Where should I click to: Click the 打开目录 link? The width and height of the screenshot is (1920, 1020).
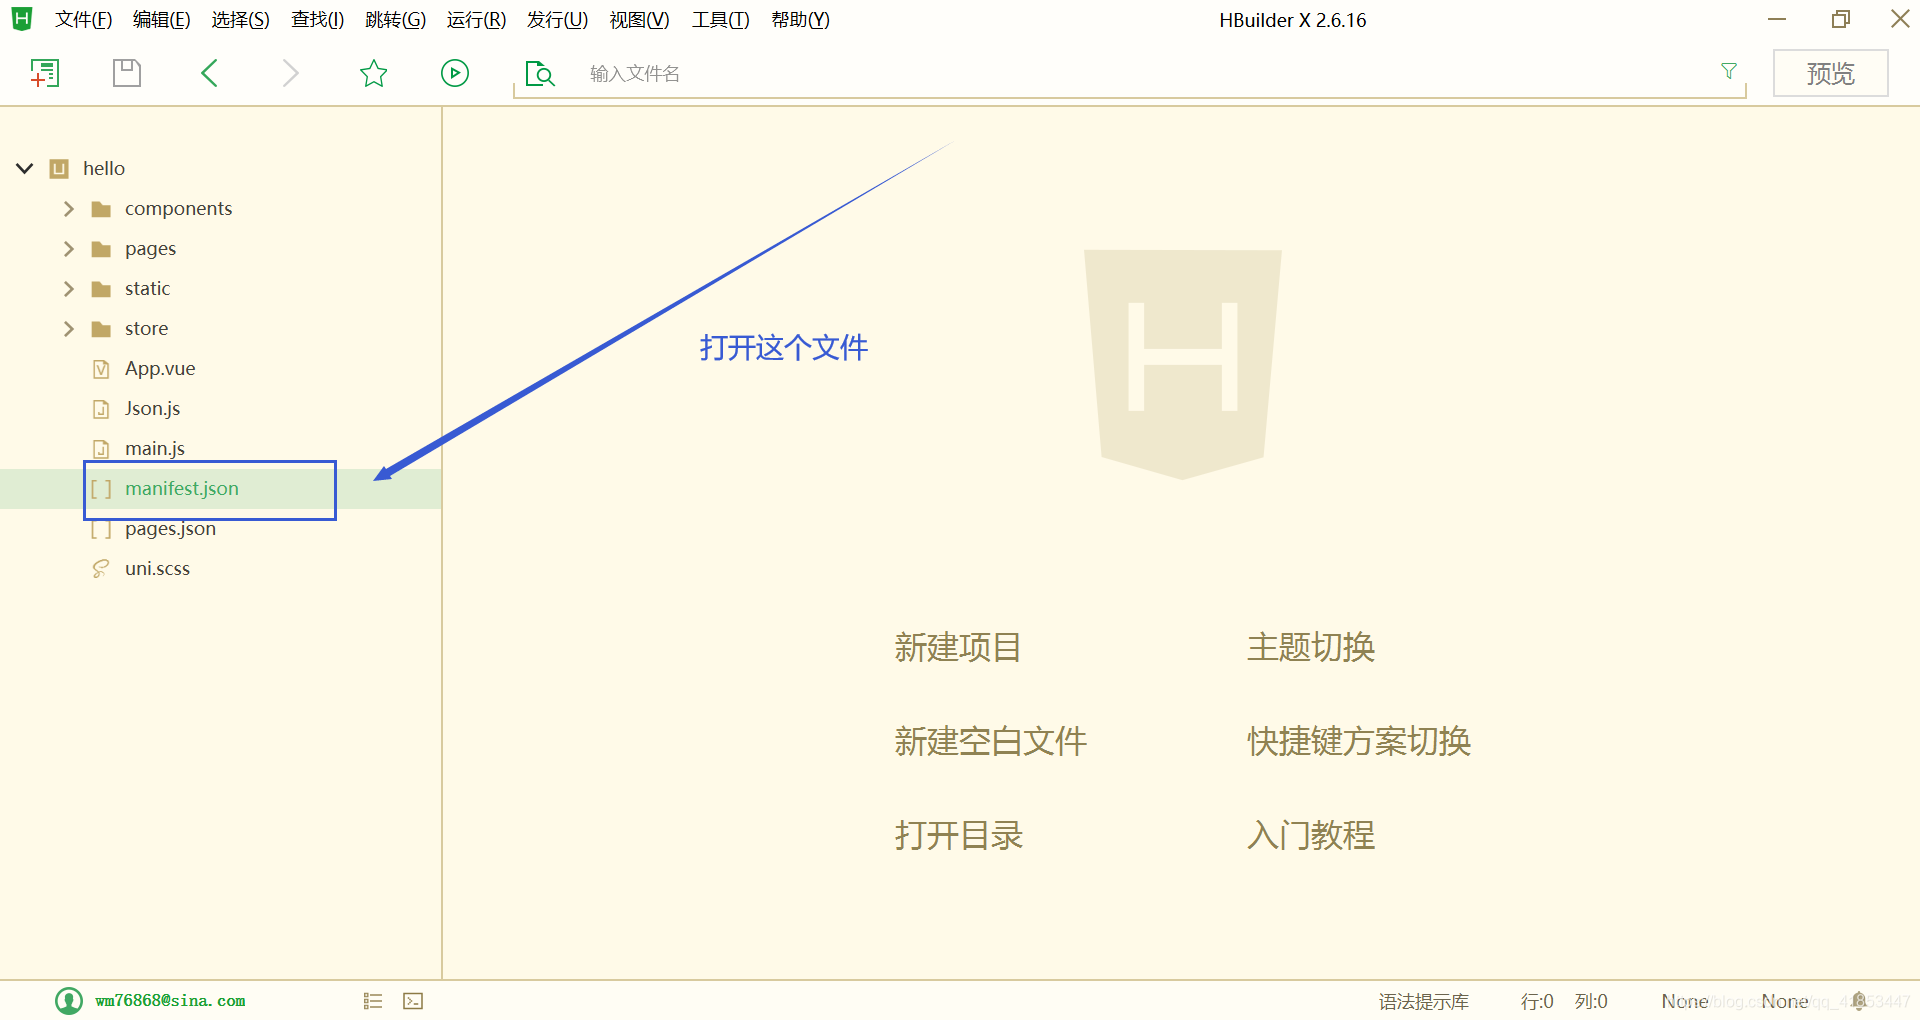[958, 835]
